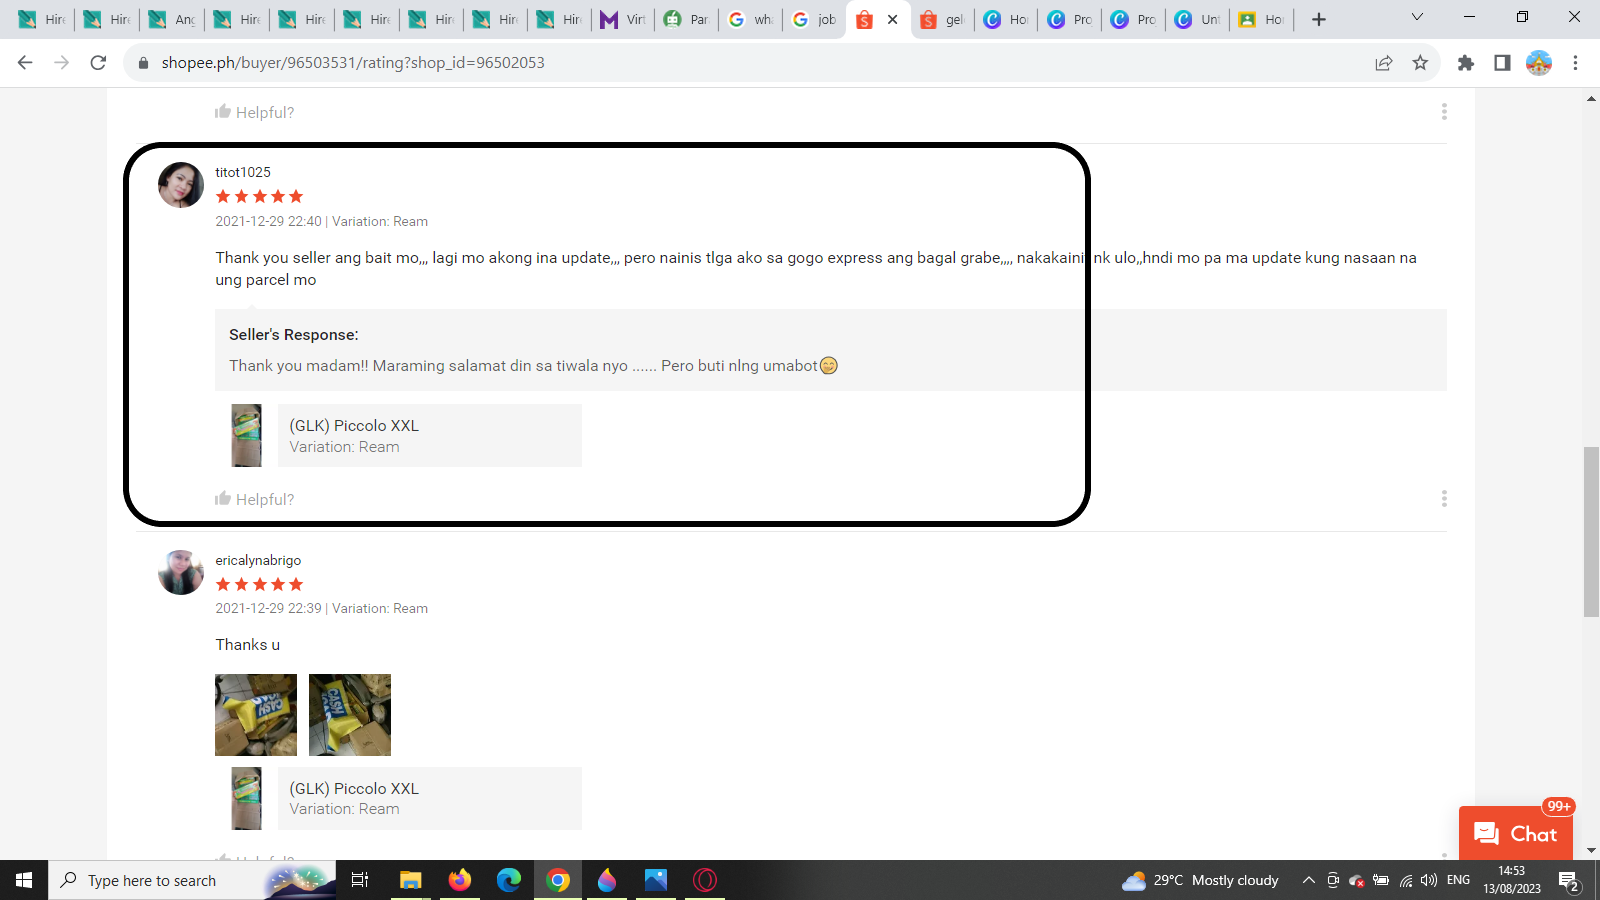Close the active Shopee tab
This screenshot has height=900, width=1600.
tap(893, 19)
